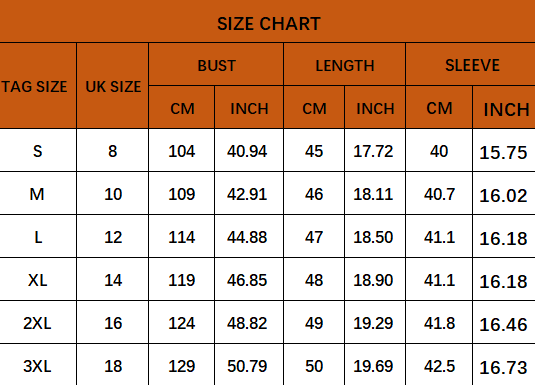This screenshot has width=535, height=385.
Task: Select bust value 104 cm
Action: [x=182, y=150]
